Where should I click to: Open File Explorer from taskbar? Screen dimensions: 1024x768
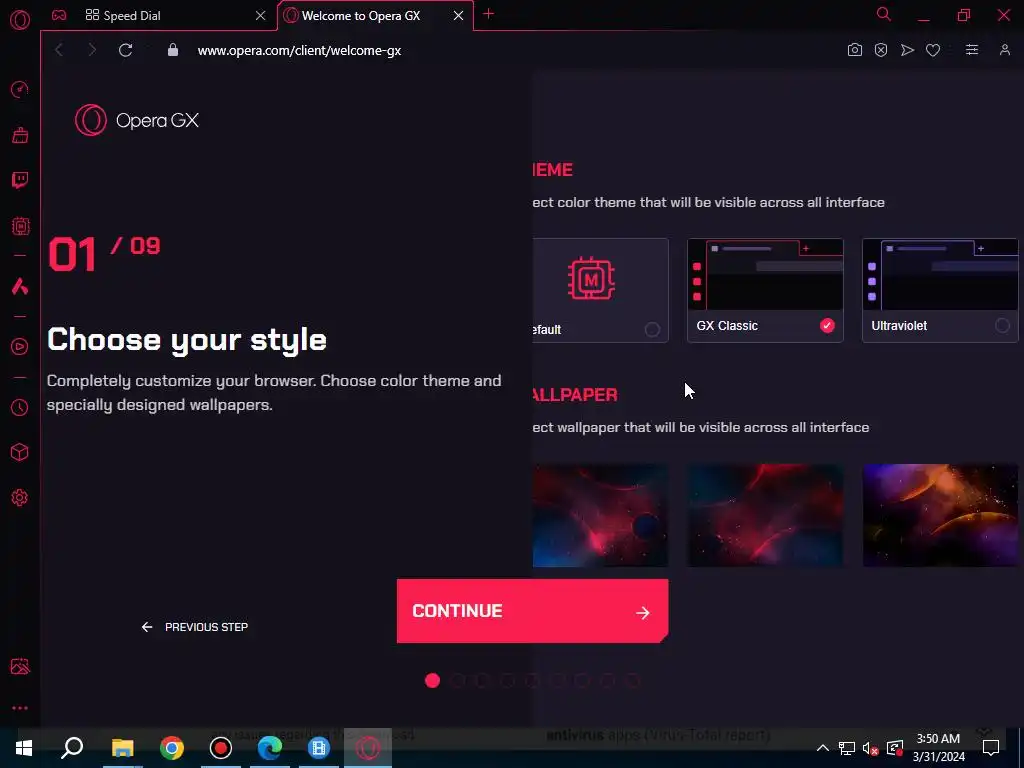(x=122, y=748)
